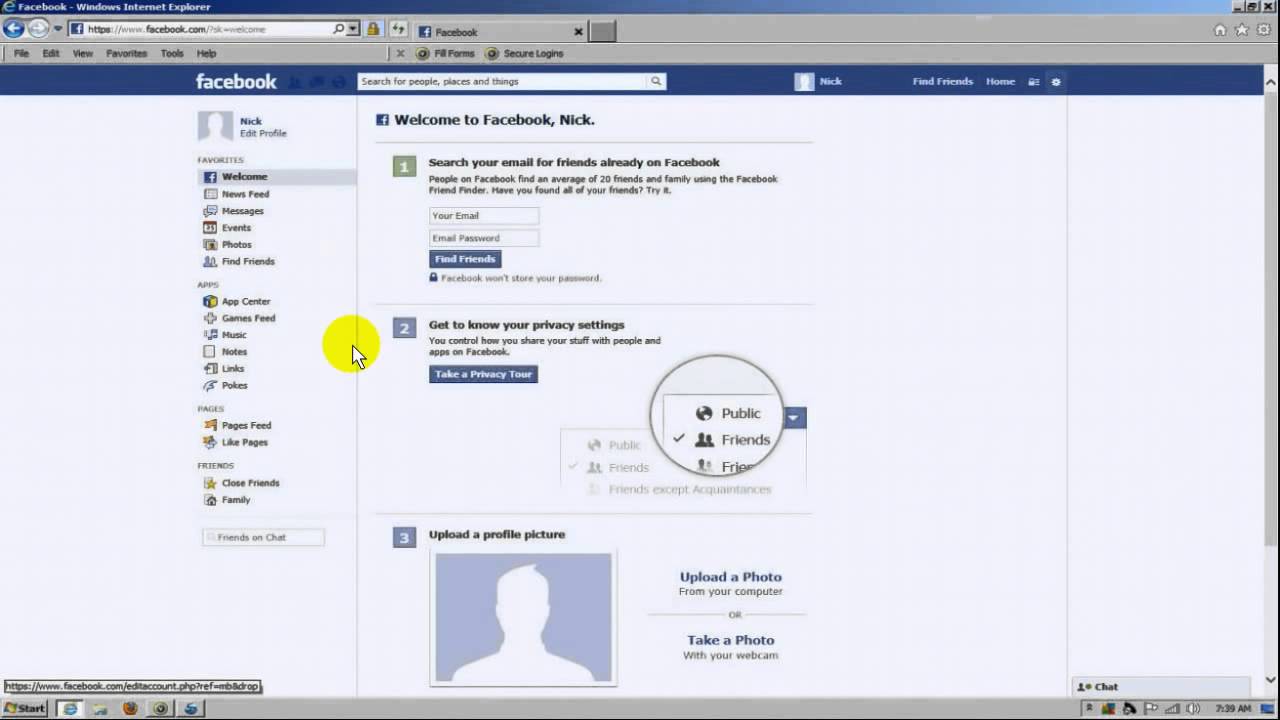Screen dimensions: 1280x720
Task: Click the Email Password field
Action: (484, 238)
